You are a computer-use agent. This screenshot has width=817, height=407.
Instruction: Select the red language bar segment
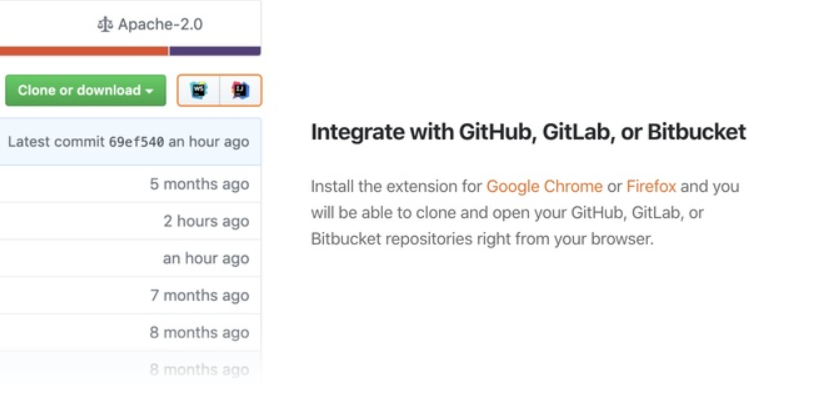pyautogui.click(x=84, y=51)
